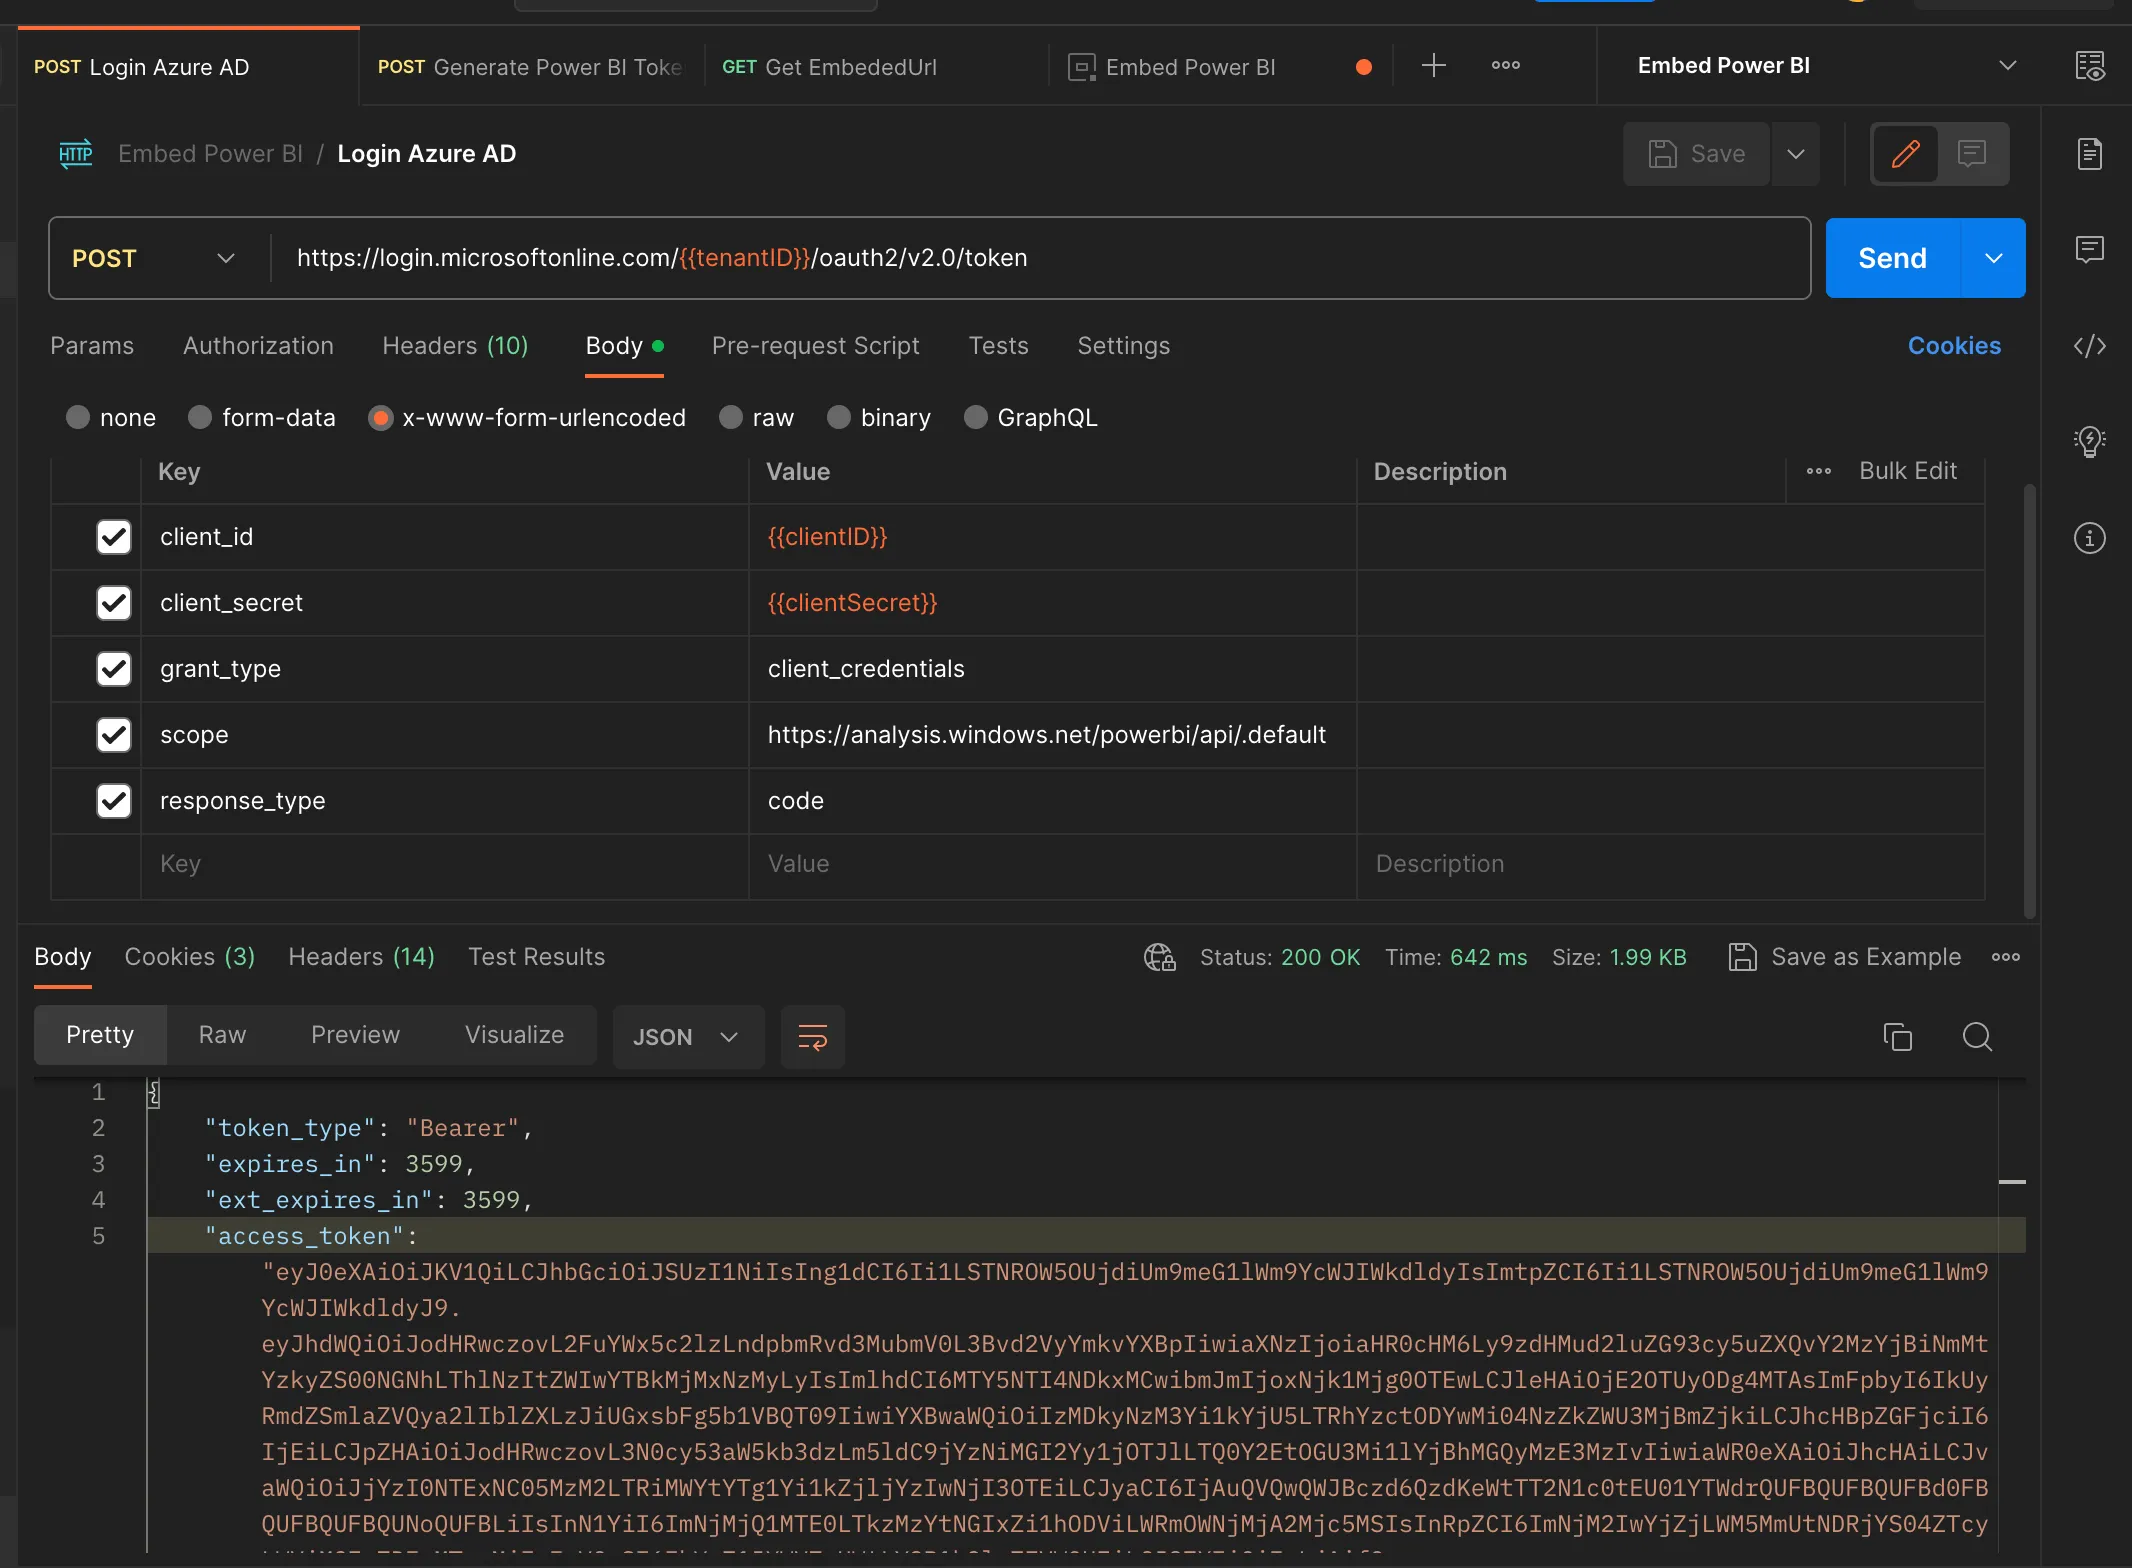Click the copy response body icon
The image size is (2132, 1568).
[x=1899, y=1035]
